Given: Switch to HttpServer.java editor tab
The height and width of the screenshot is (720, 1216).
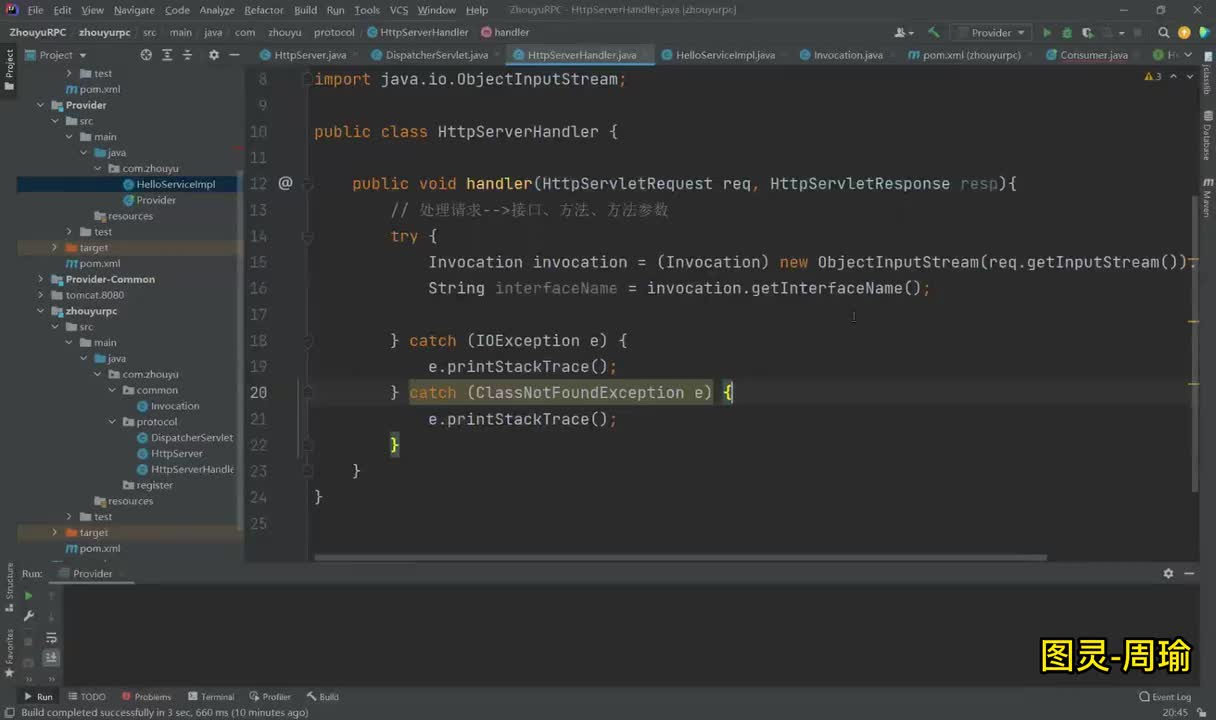Looking at the screenshot, I should (310, 55).
